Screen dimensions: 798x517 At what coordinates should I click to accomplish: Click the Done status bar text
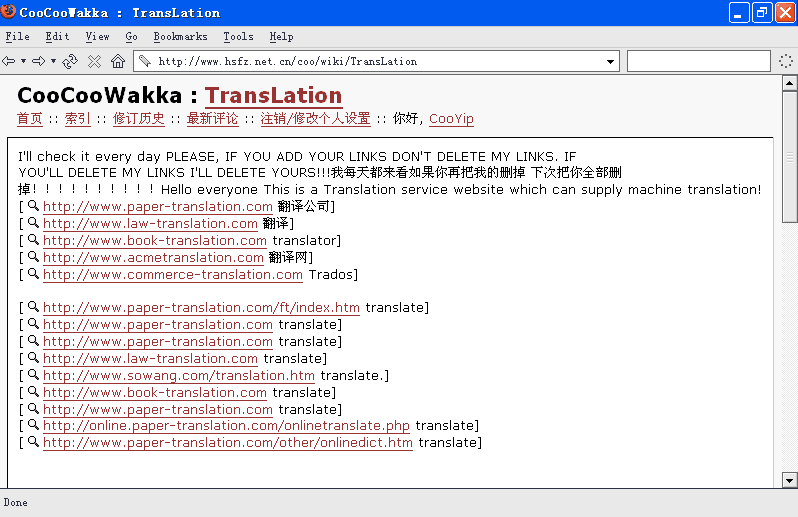15,503
